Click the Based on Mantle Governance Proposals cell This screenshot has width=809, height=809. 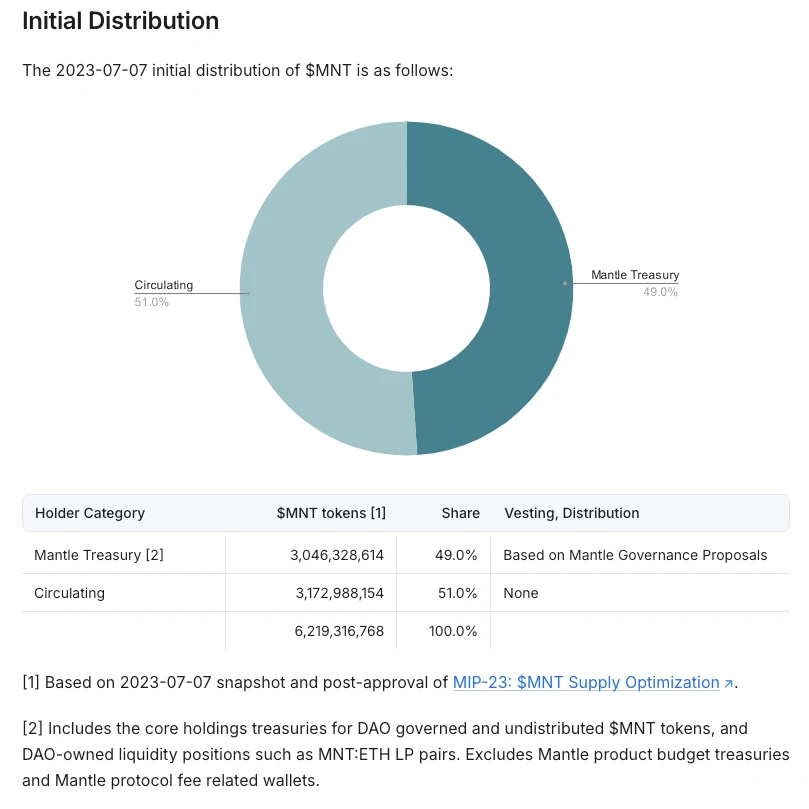coord(635,555)
